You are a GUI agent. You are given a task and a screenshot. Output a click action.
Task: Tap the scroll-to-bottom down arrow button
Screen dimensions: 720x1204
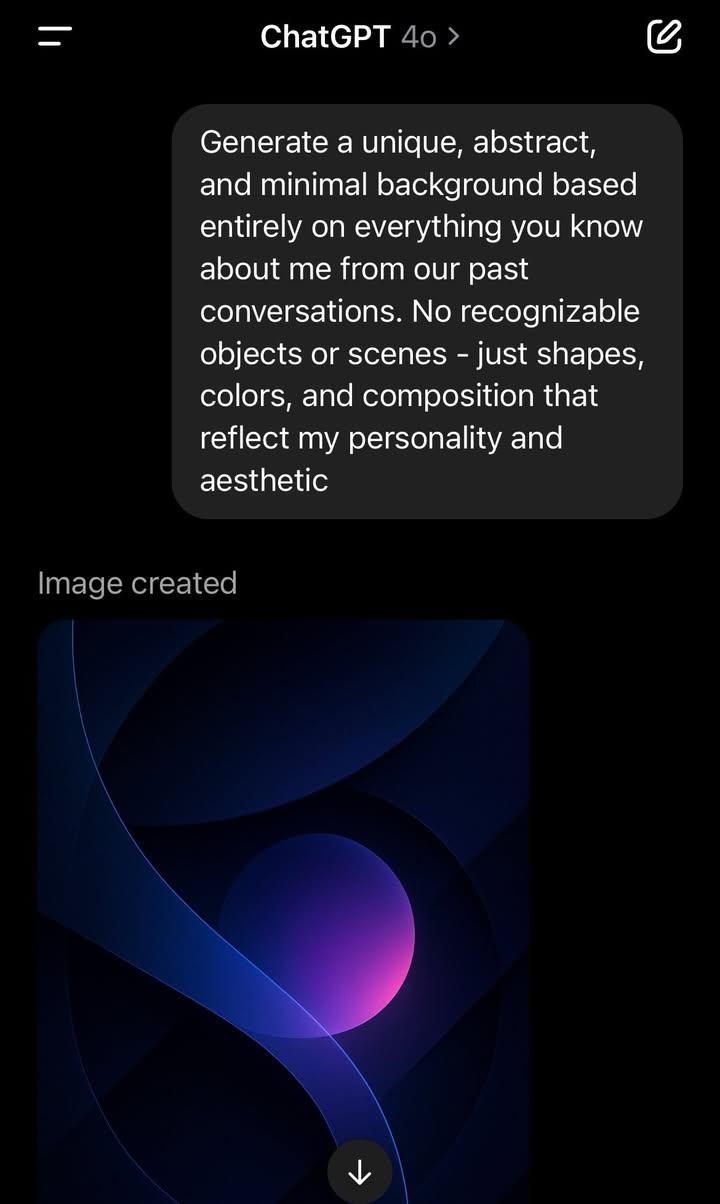[x=359, y=1172]
